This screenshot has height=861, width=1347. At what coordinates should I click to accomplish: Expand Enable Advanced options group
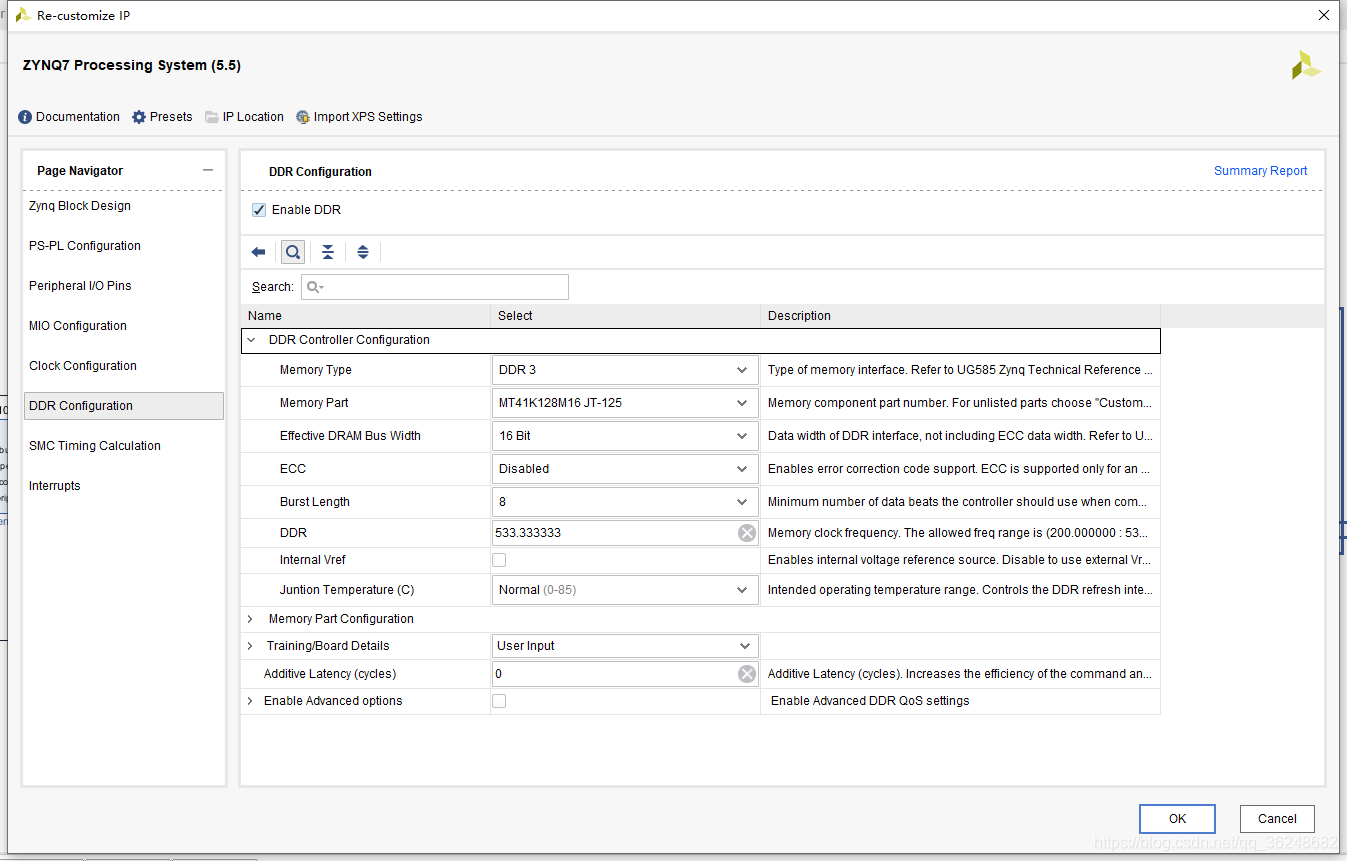coord(251,701)
